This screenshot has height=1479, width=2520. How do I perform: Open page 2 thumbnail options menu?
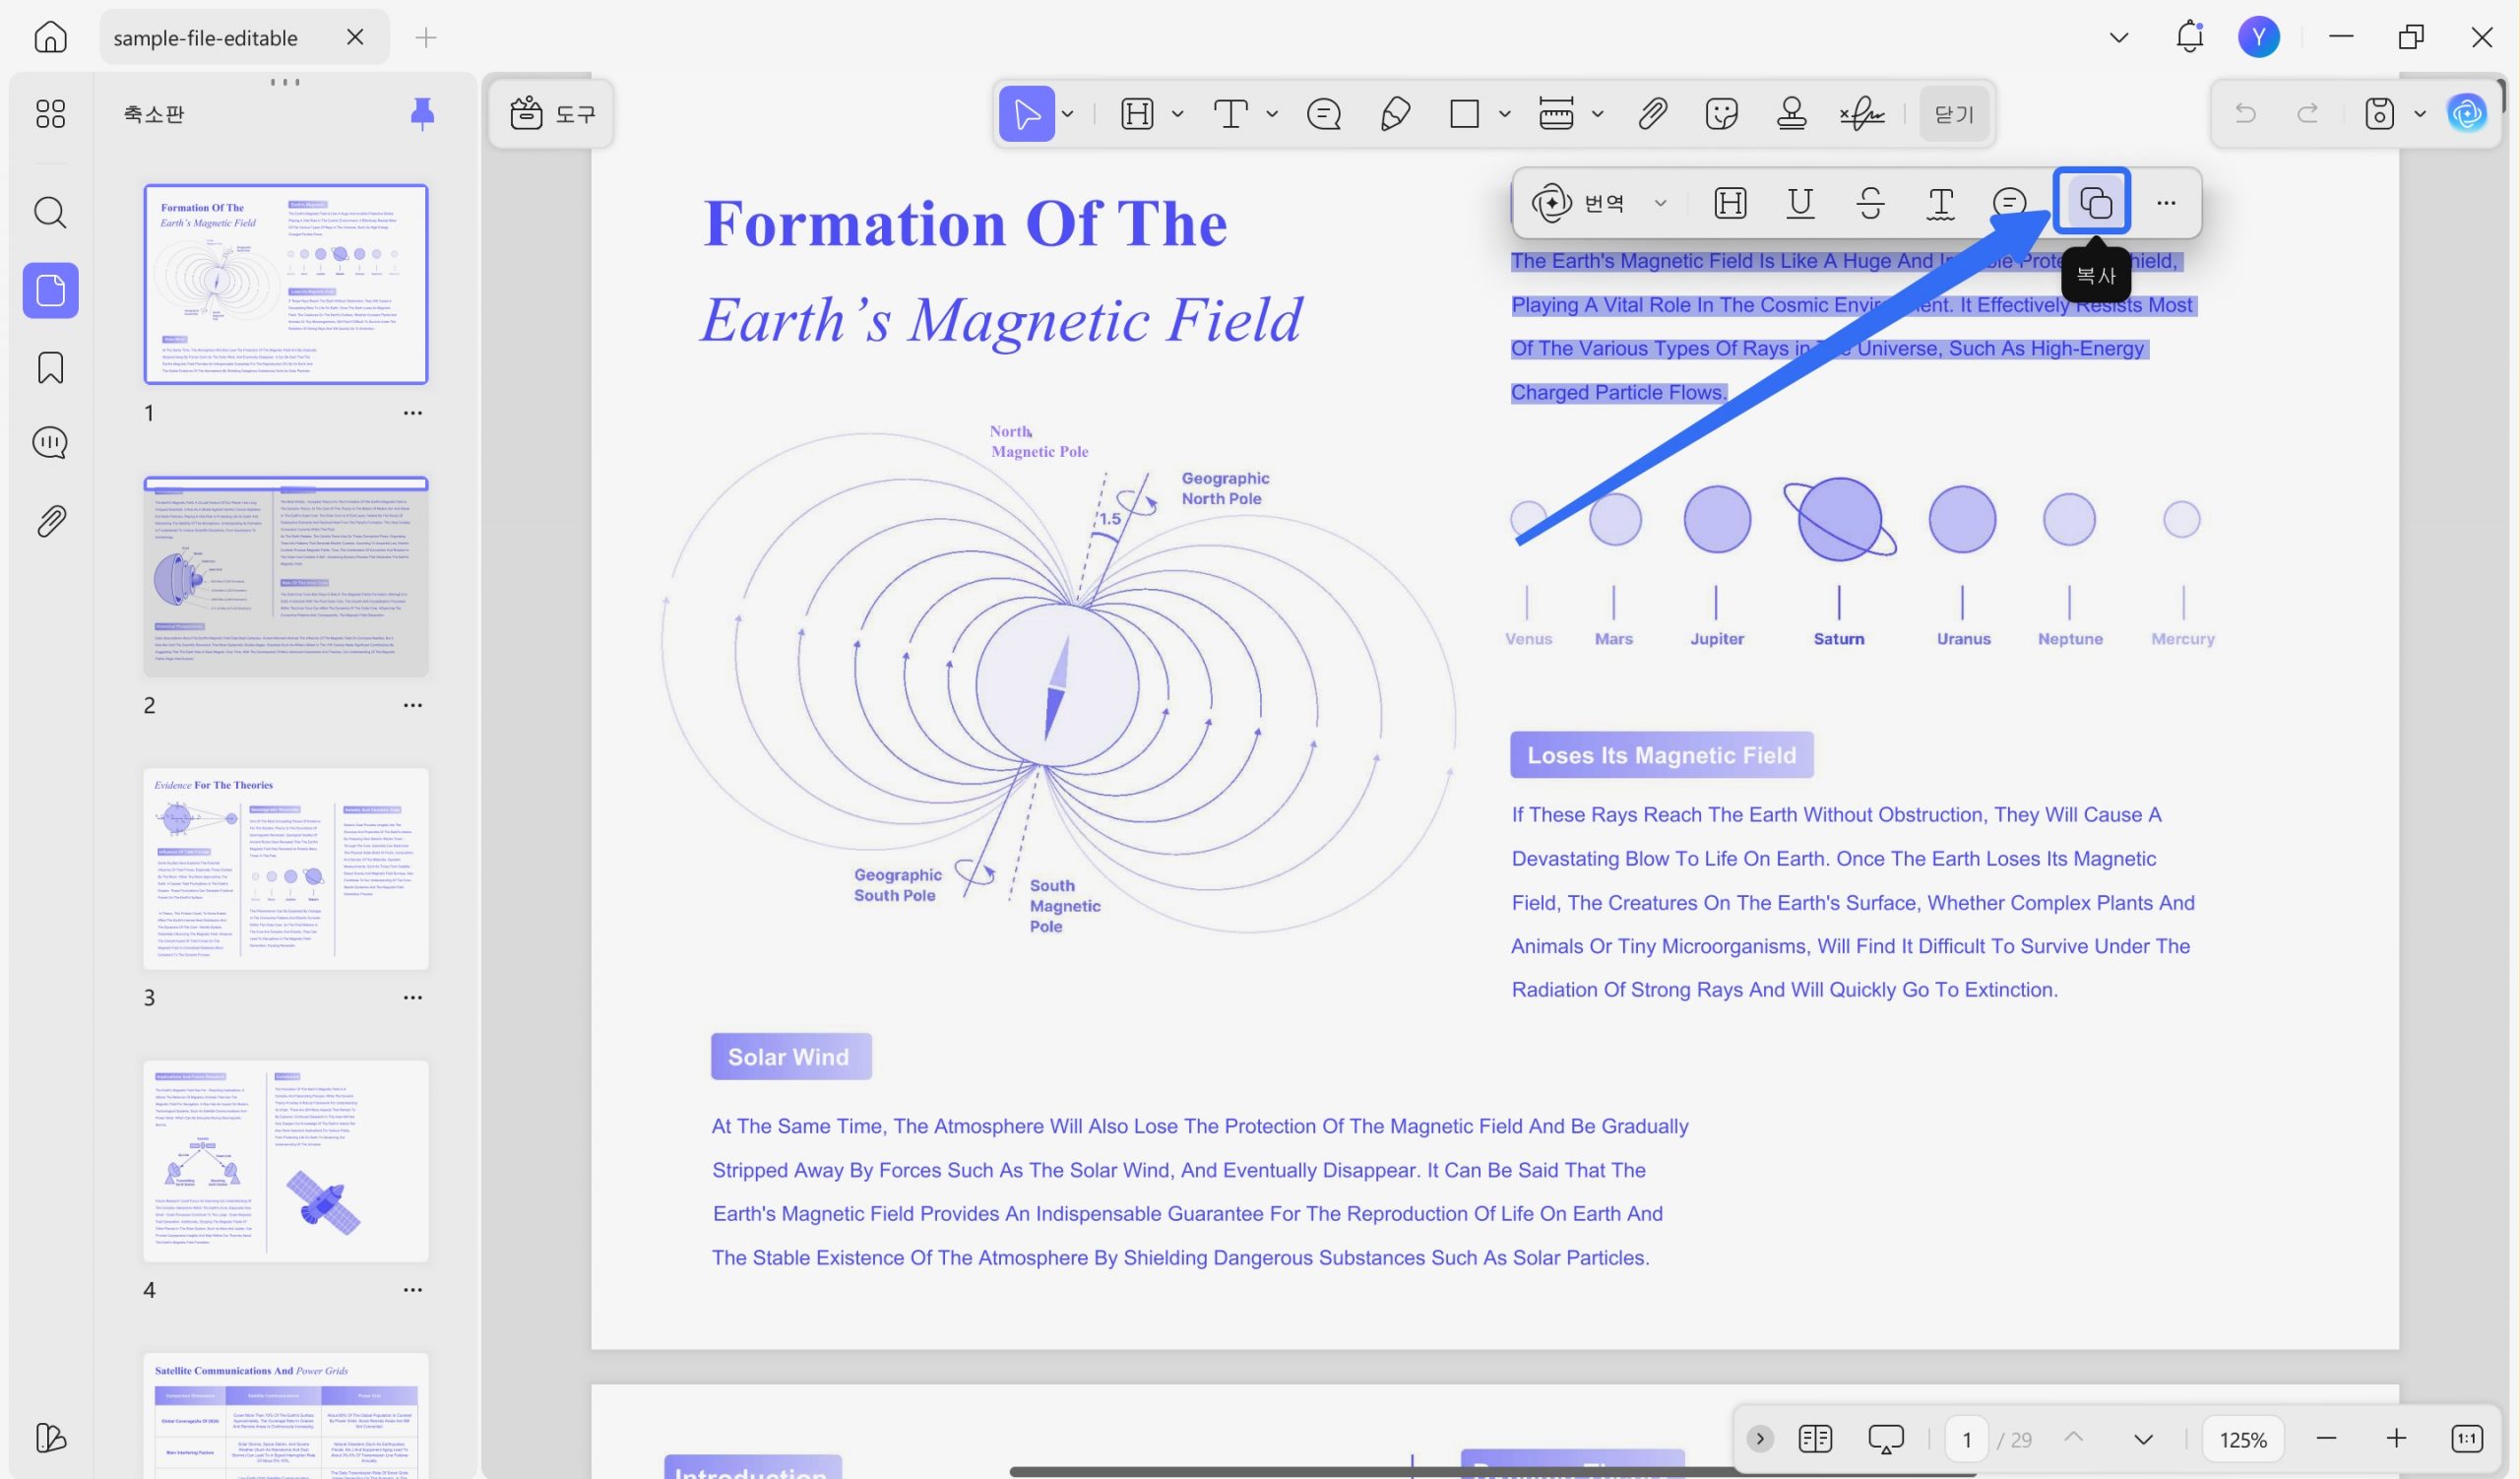[x=413, y=705]
